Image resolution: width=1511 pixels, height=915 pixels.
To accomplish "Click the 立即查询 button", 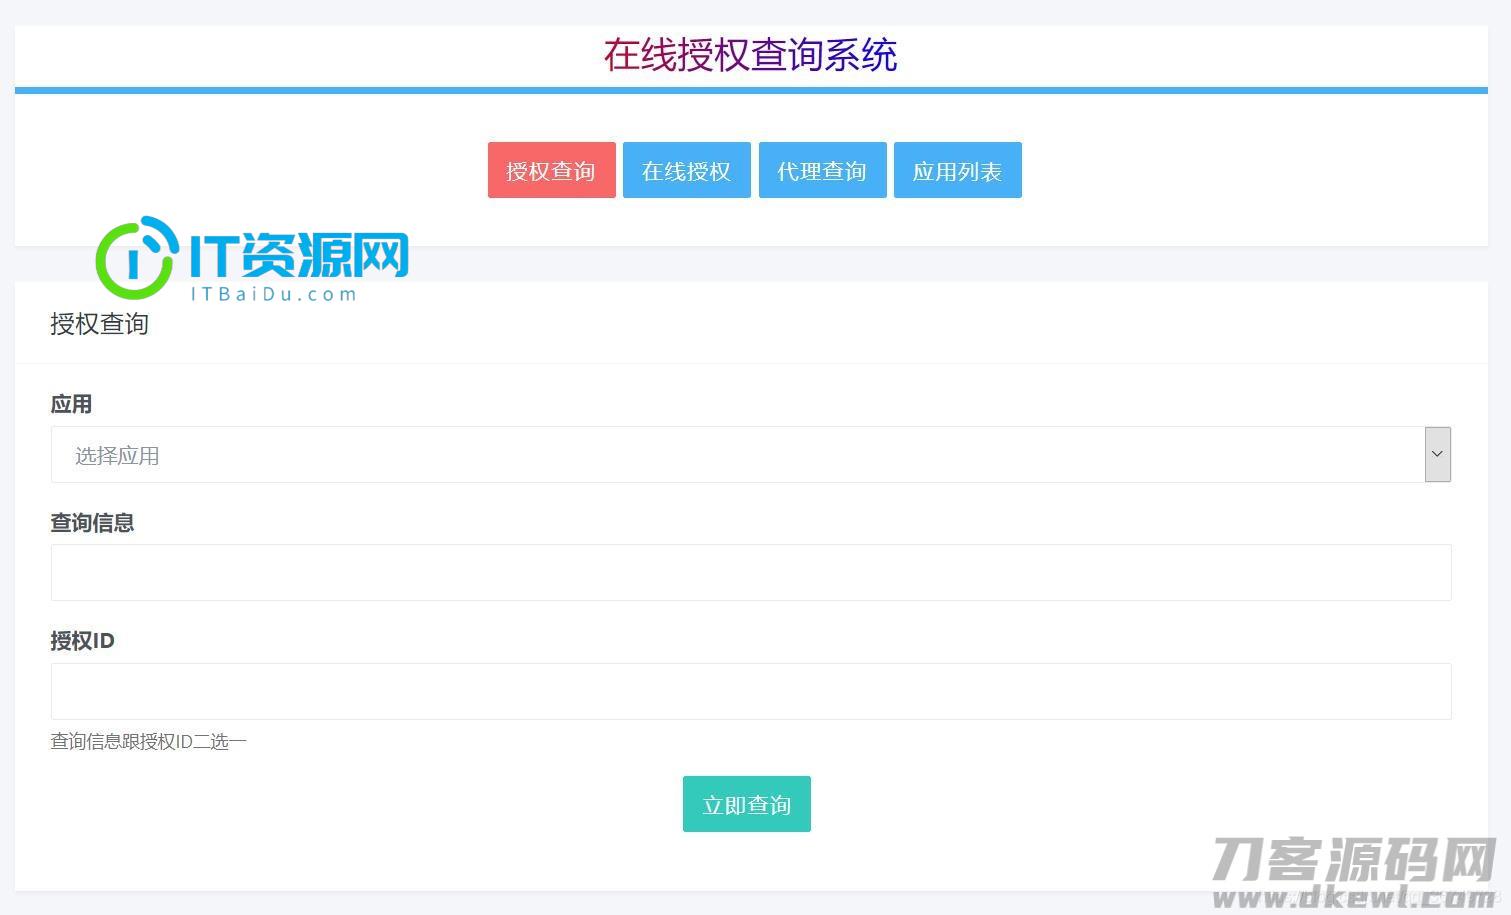I will (746, 804).
